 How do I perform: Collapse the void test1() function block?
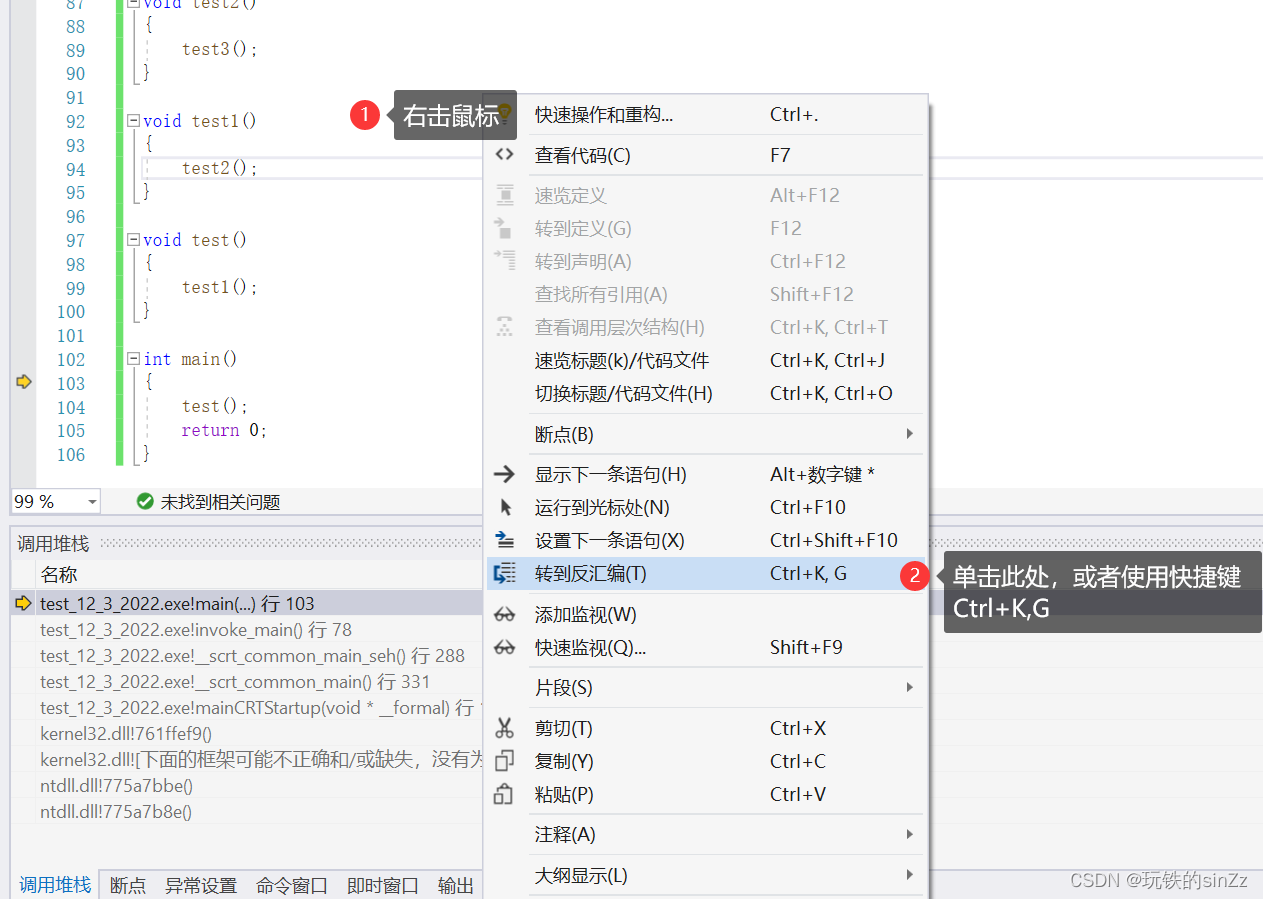click(x=134, y=120)
